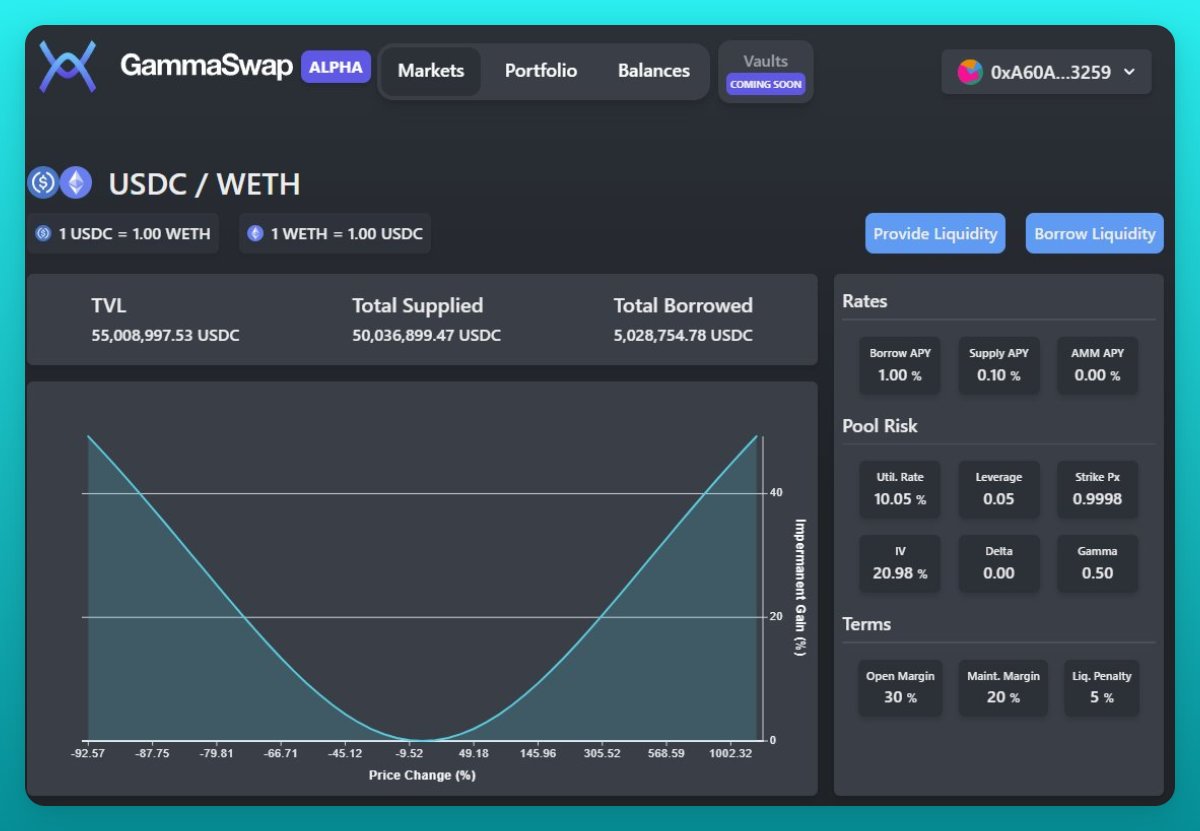The image size is (1200, 831).
Task: Go to the Balances tab
Action: click(x=654, y=71)
